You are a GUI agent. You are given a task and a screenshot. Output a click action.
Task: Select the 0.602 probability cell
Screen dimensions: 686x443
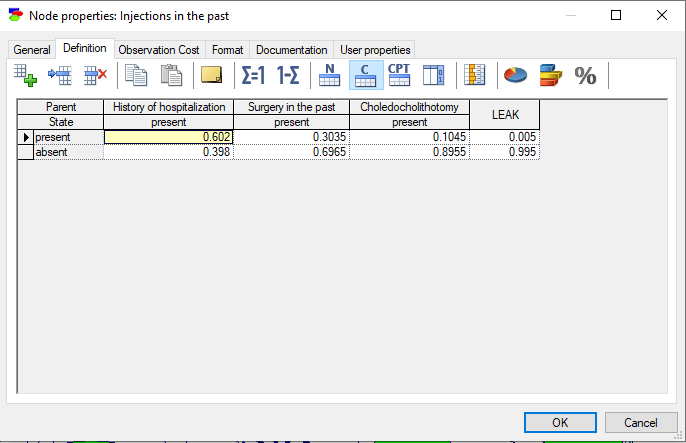pyautogui.click(x=168, y=137)
